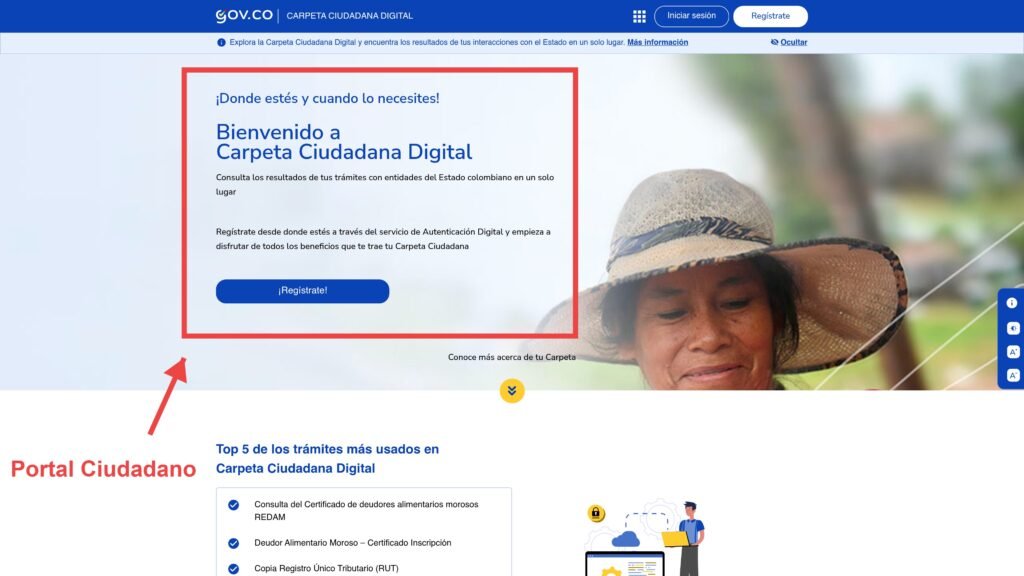Click the check icon beside Copia Registro Único Tributario
This screenshot has height=576, width=1024.
click(x=233, y=569)
